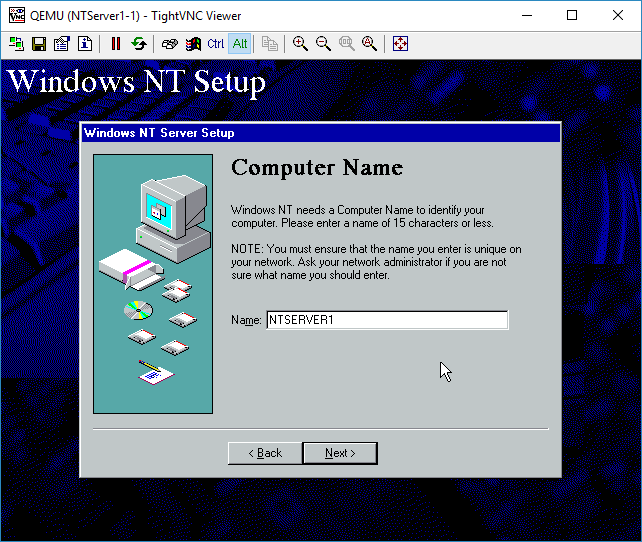Click the New Connection toolbar icon

coord(16,44)
